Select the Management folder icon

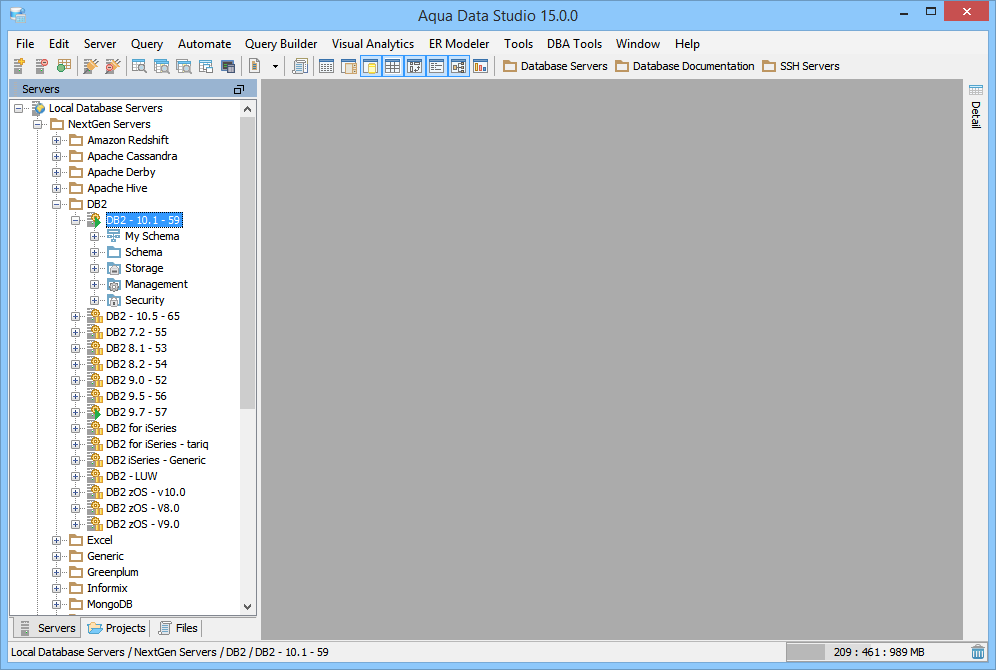point(114,284)
